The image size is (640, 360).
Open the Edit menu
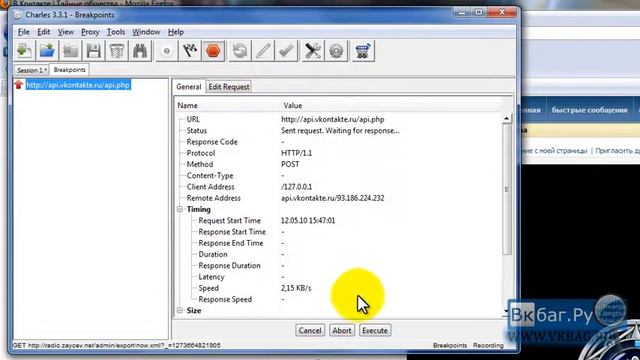(x=44, y=32)
